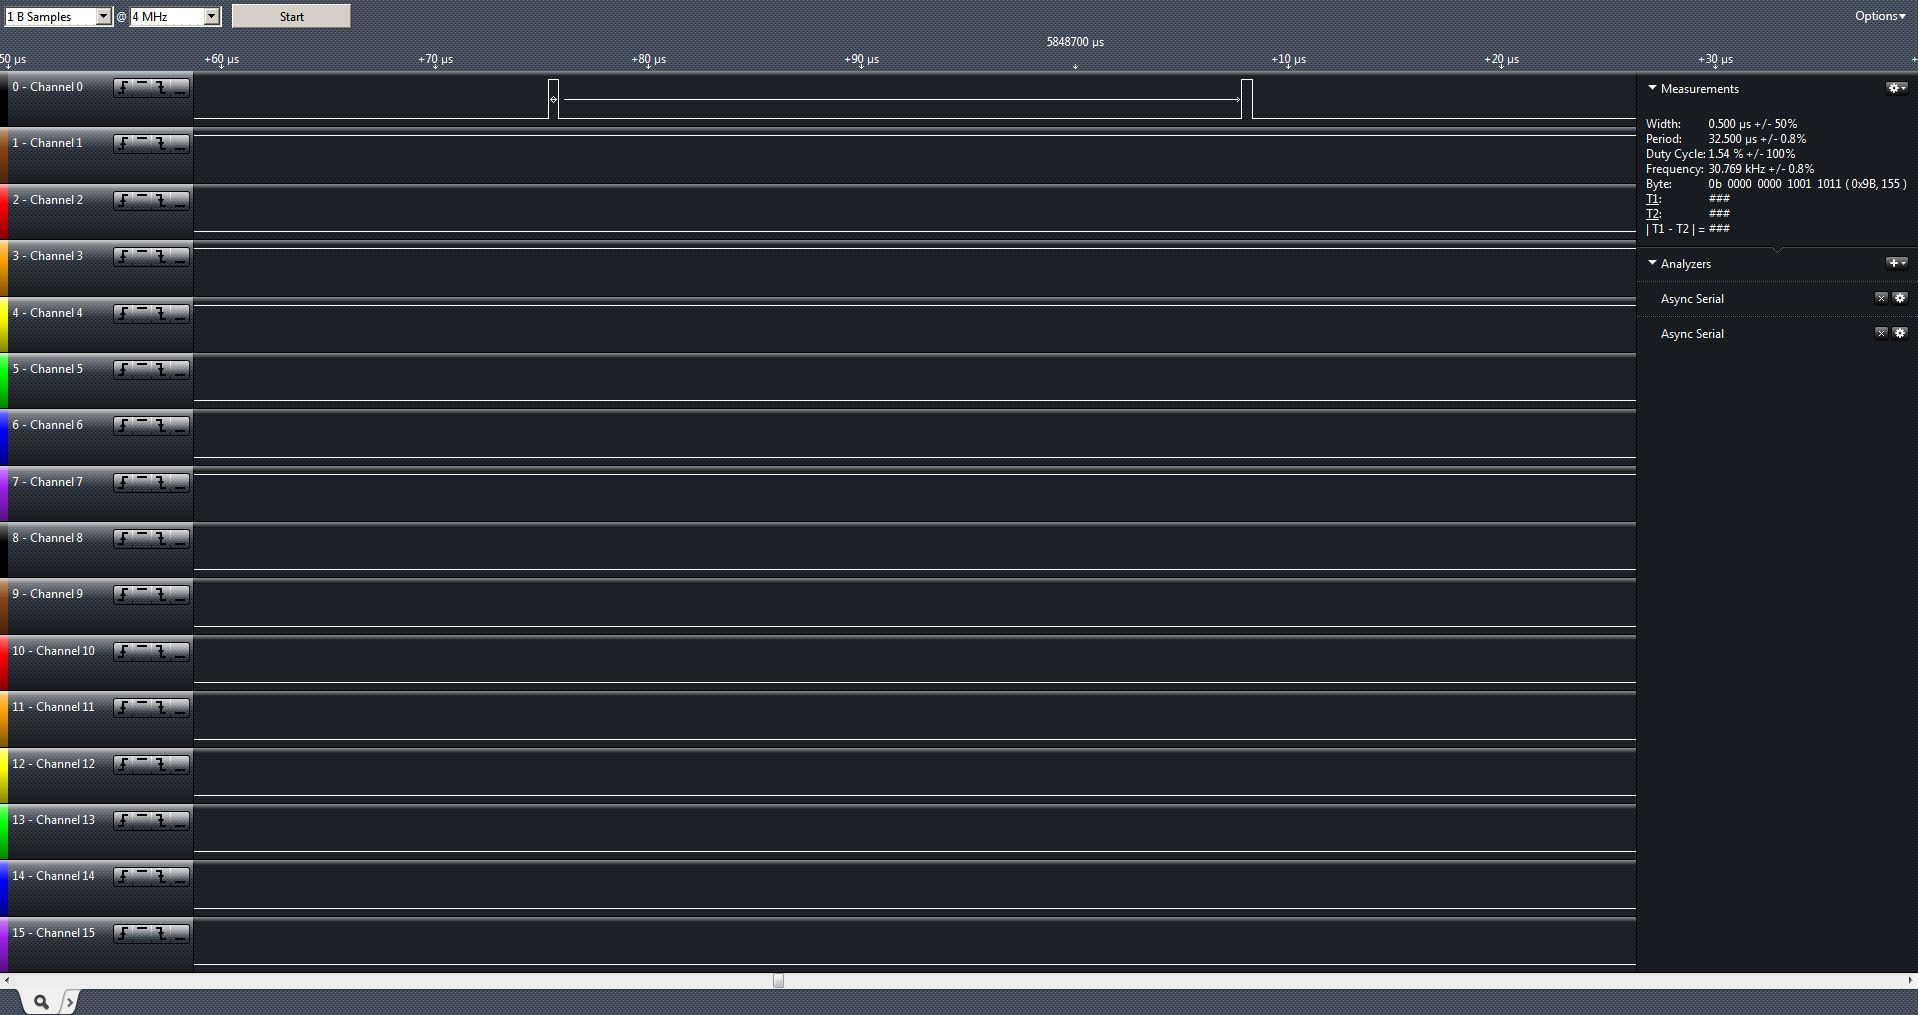Open the Measurements gear settings menu
The width and height of the screenshot is (1918, 1015).
(1896, 88)
